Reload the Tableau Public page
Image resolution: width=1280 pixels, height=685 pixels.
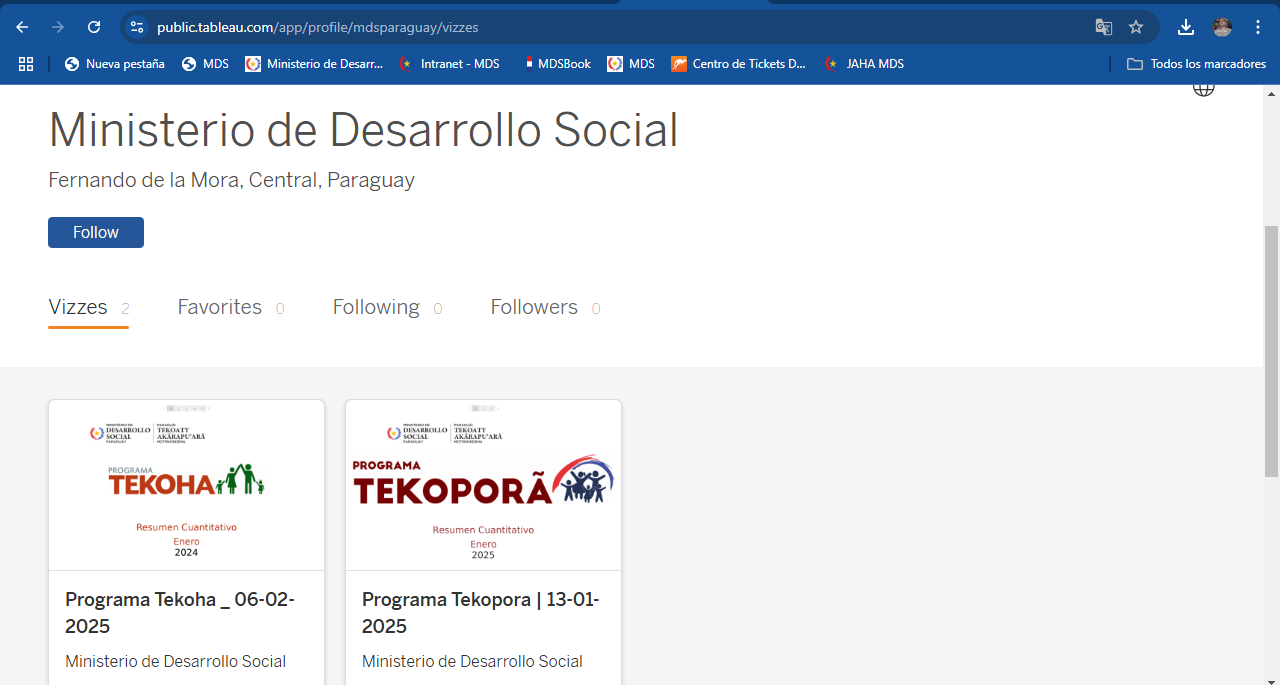pyautogui.click(x=94, y=27)
